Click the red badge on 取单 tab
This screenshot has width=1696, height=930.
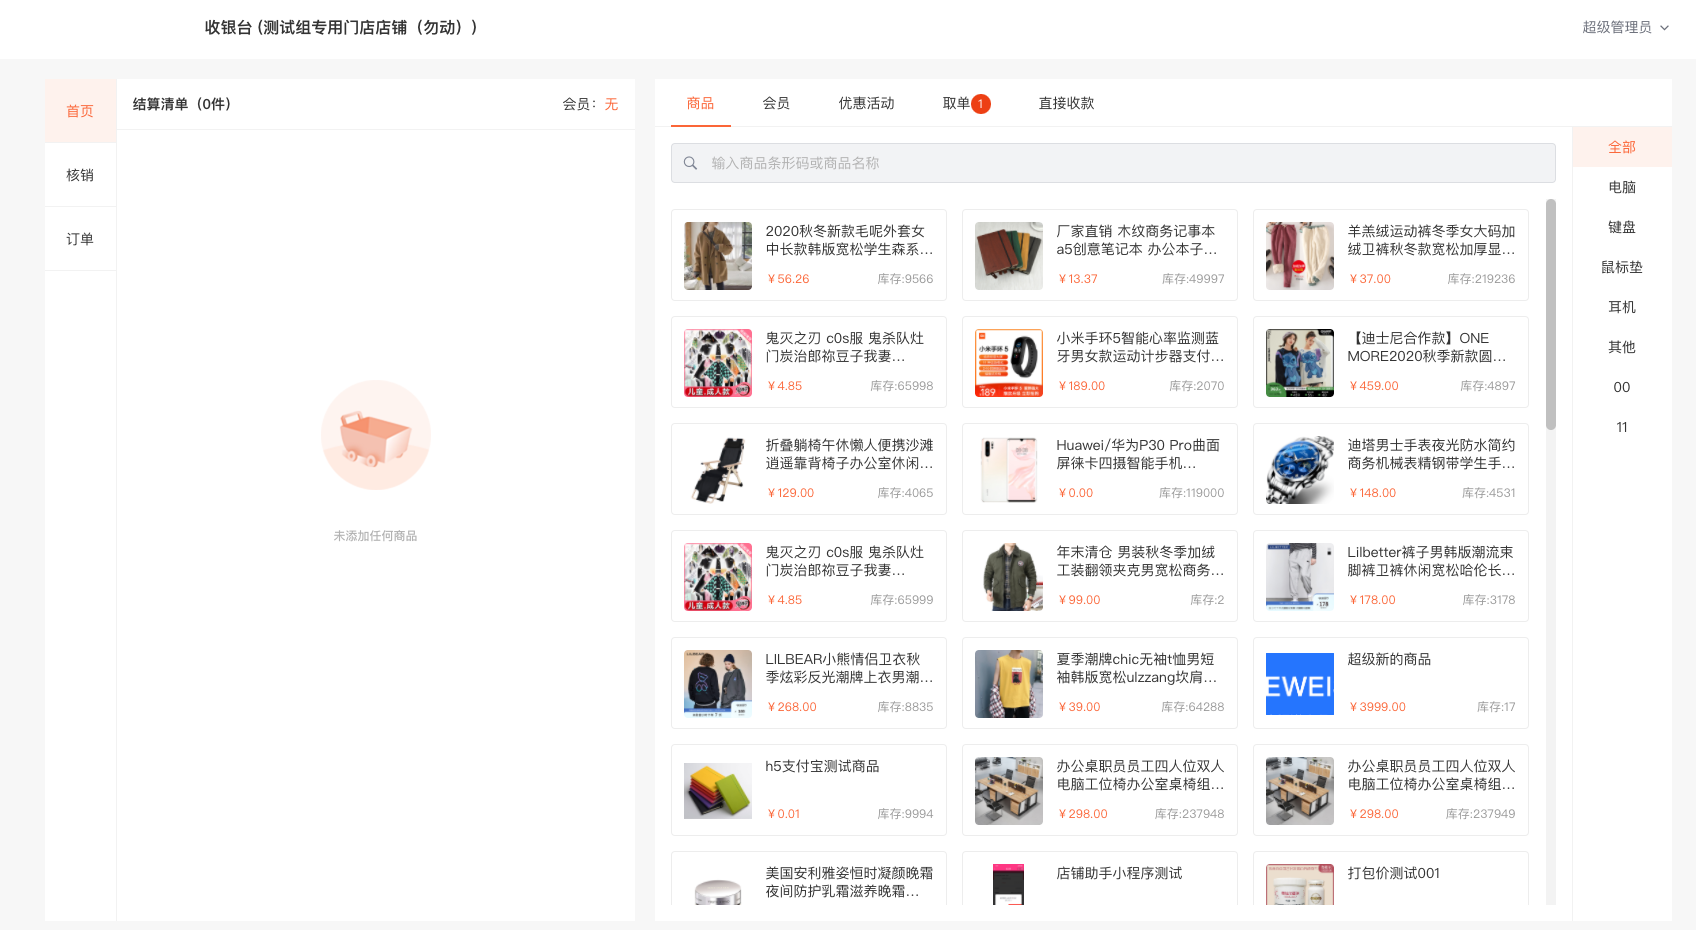pos(981,104)
